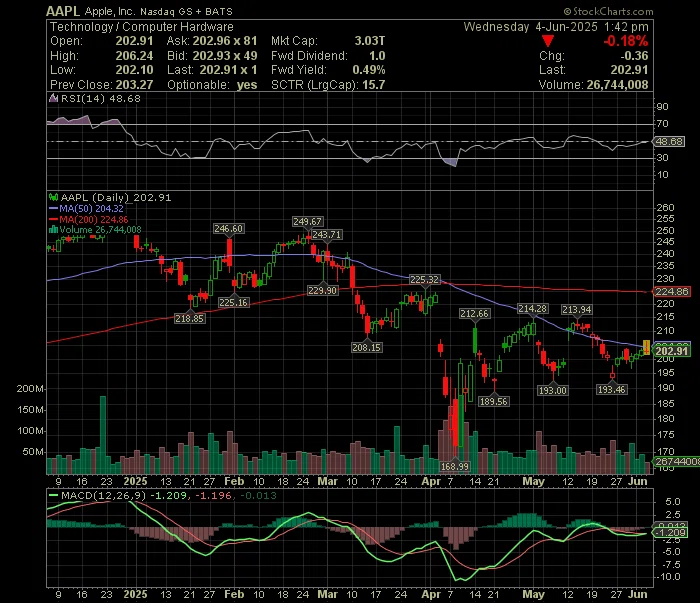Click the 243.71 price label
Image resolution: width=700 pixels, height=603 pixels.
327,234
